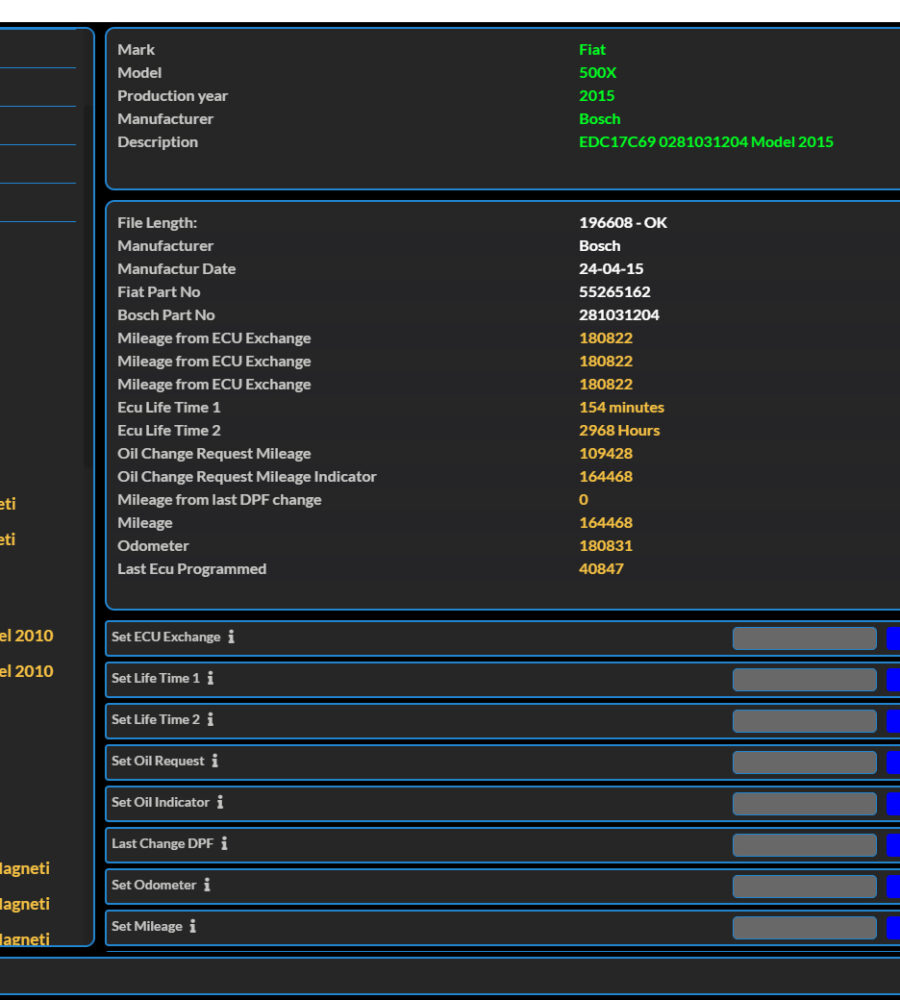
Task: Select the bottom 'lagneti' sidebar entry
Action: 25,939
